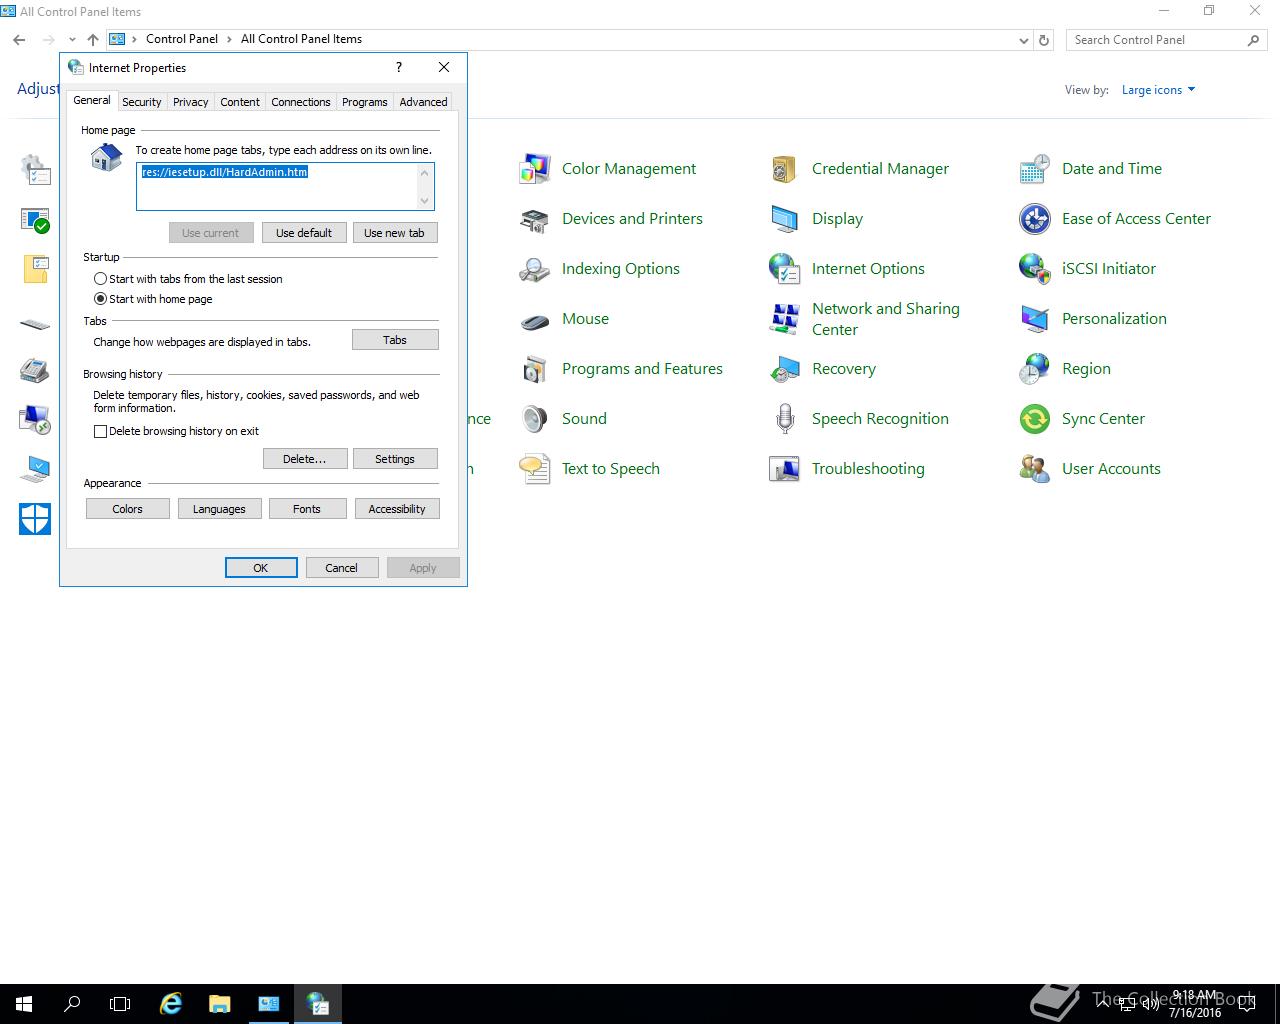
Task: Open the Windows Start menu
Action: coord(24,1004)
